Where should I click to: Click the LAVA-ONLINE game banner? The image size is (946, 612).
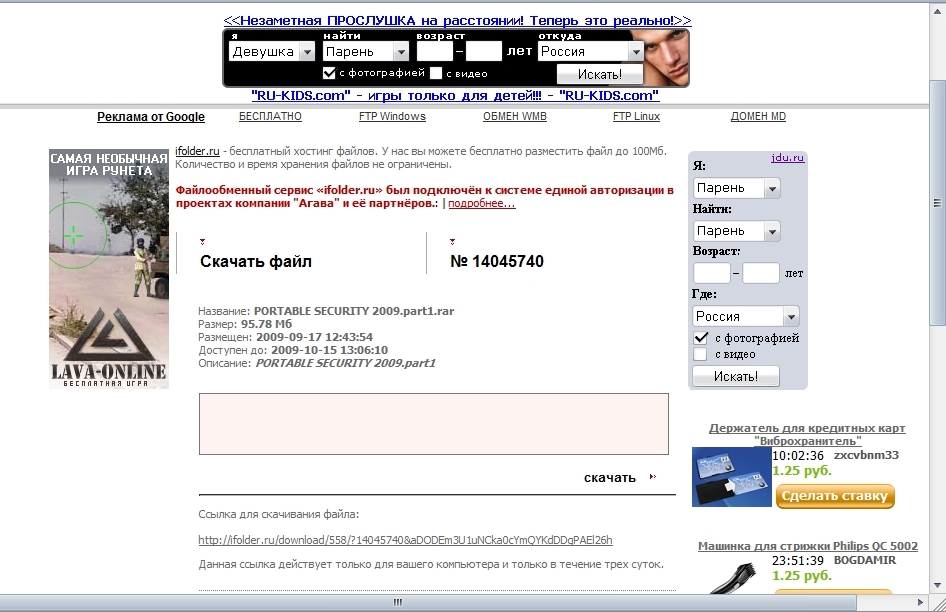(x=109, y=269)
